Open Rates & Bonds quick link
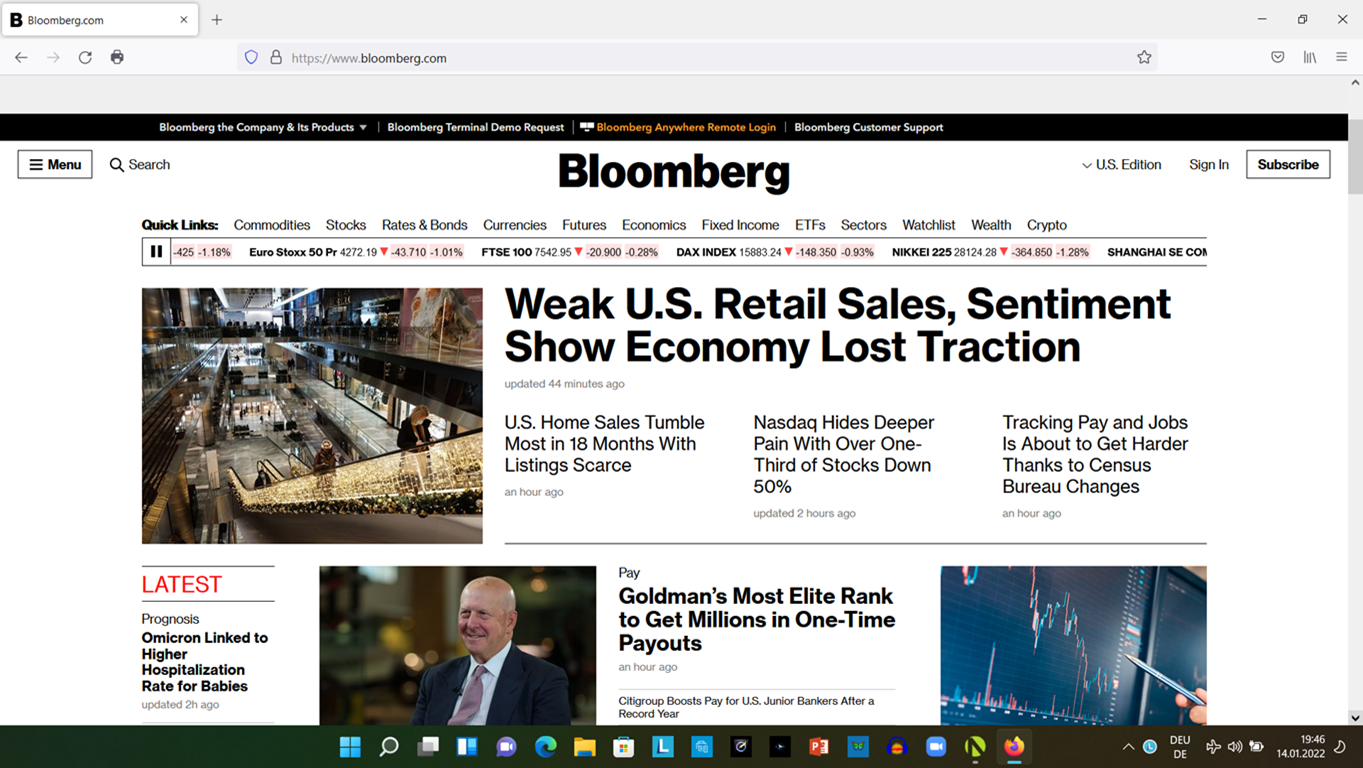The width and height of the screenshot is (1363, 768). point(425,225)
